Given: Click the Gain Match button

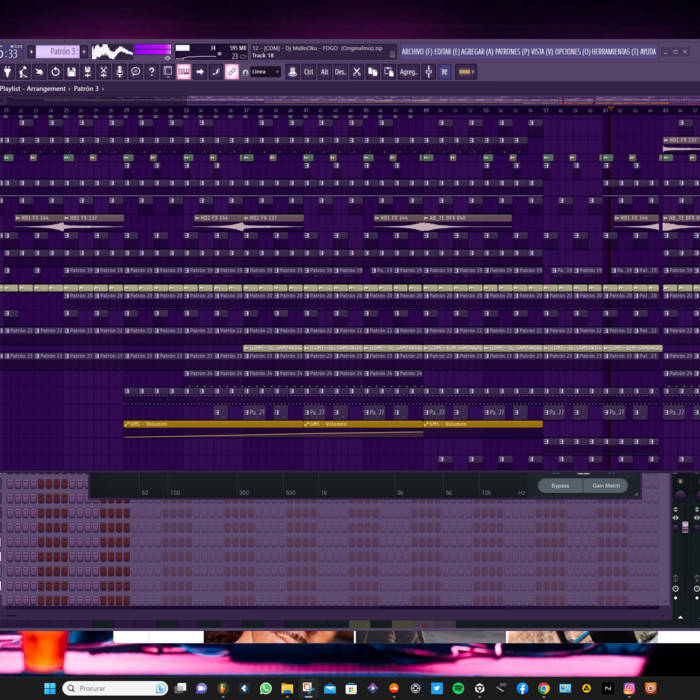Looking at the screenshot, I should (x=606, y=485).
